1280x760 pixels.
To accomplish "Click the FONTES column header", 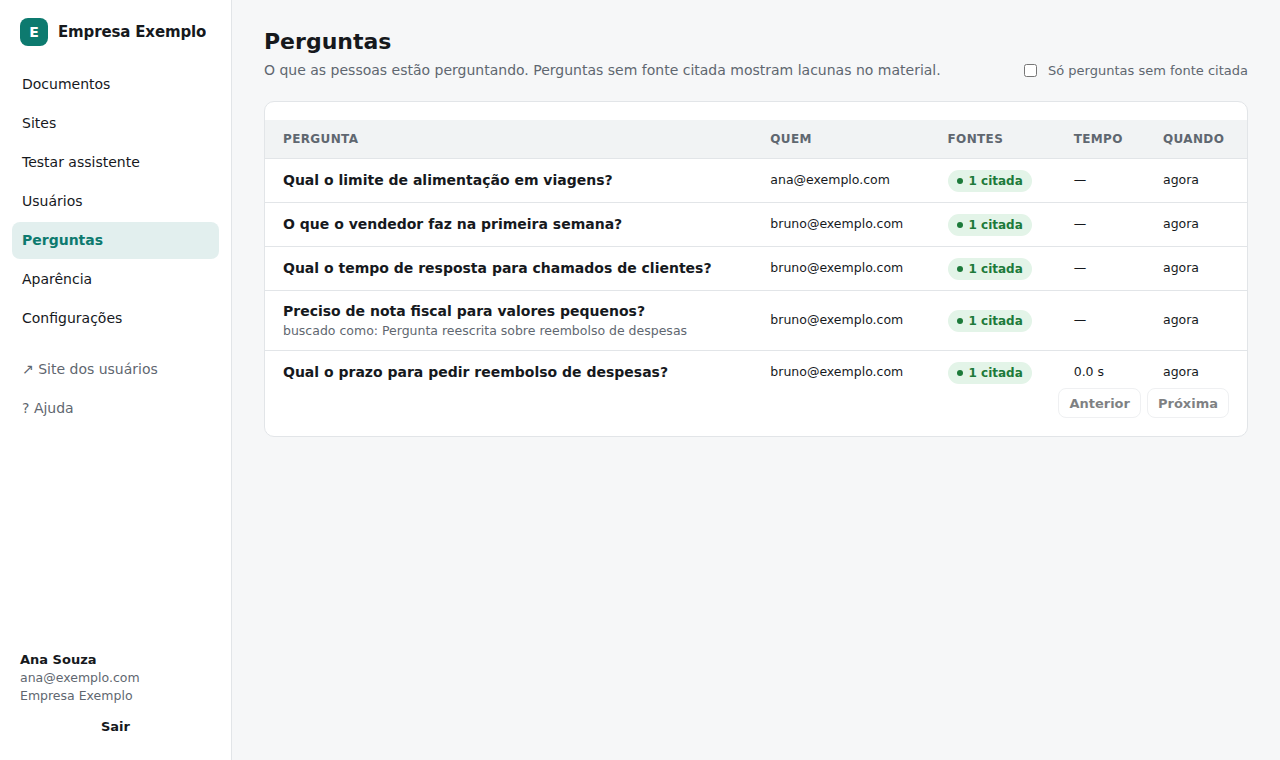I will (975, 139).
